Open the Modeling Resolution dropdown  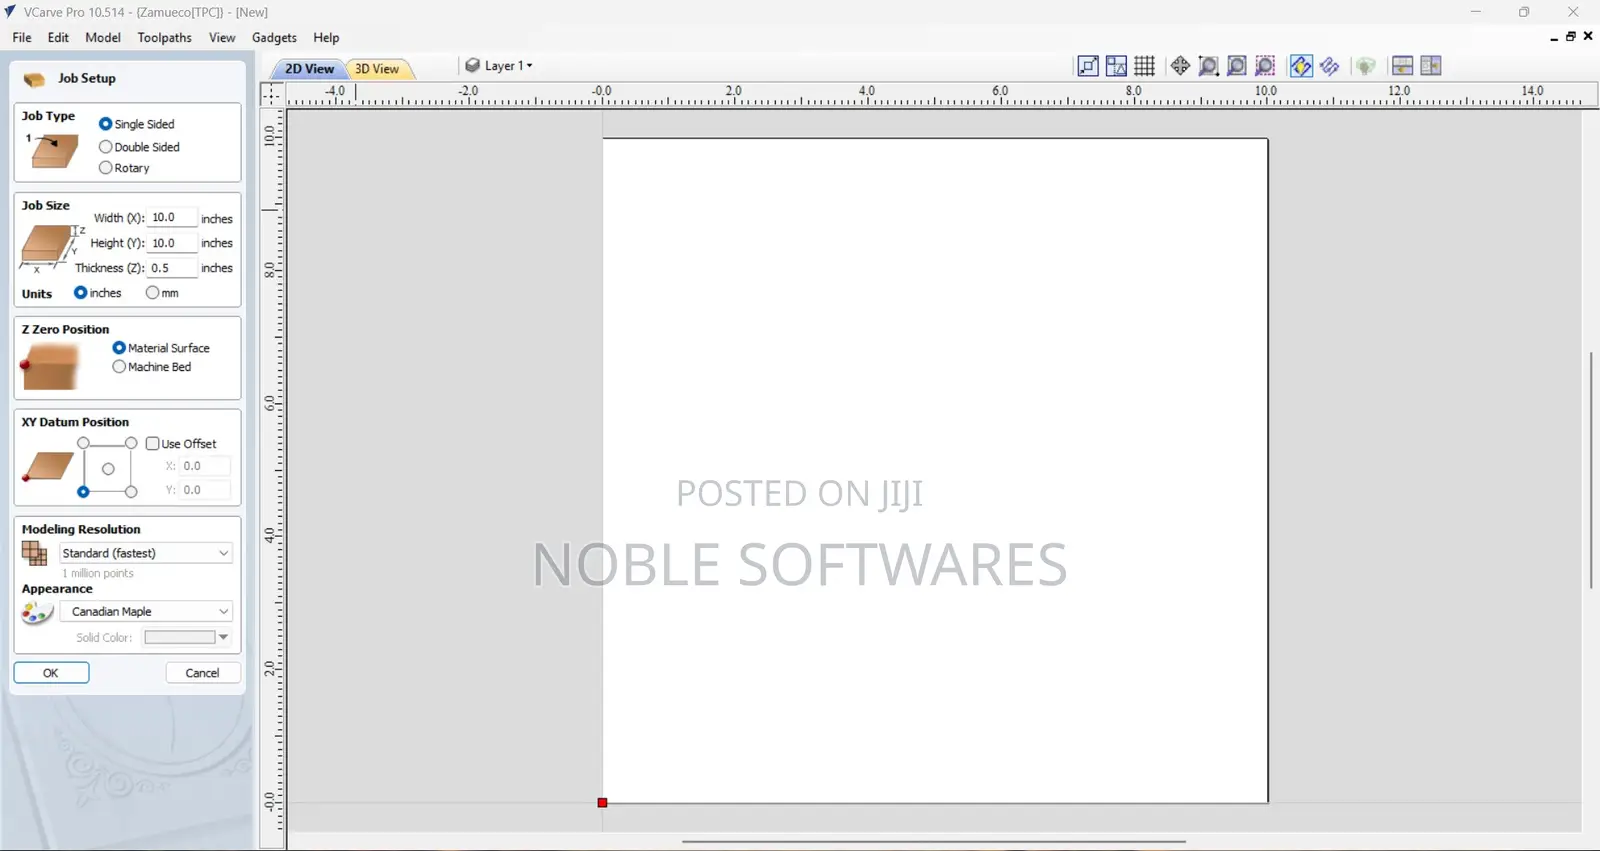click(146, 553)
